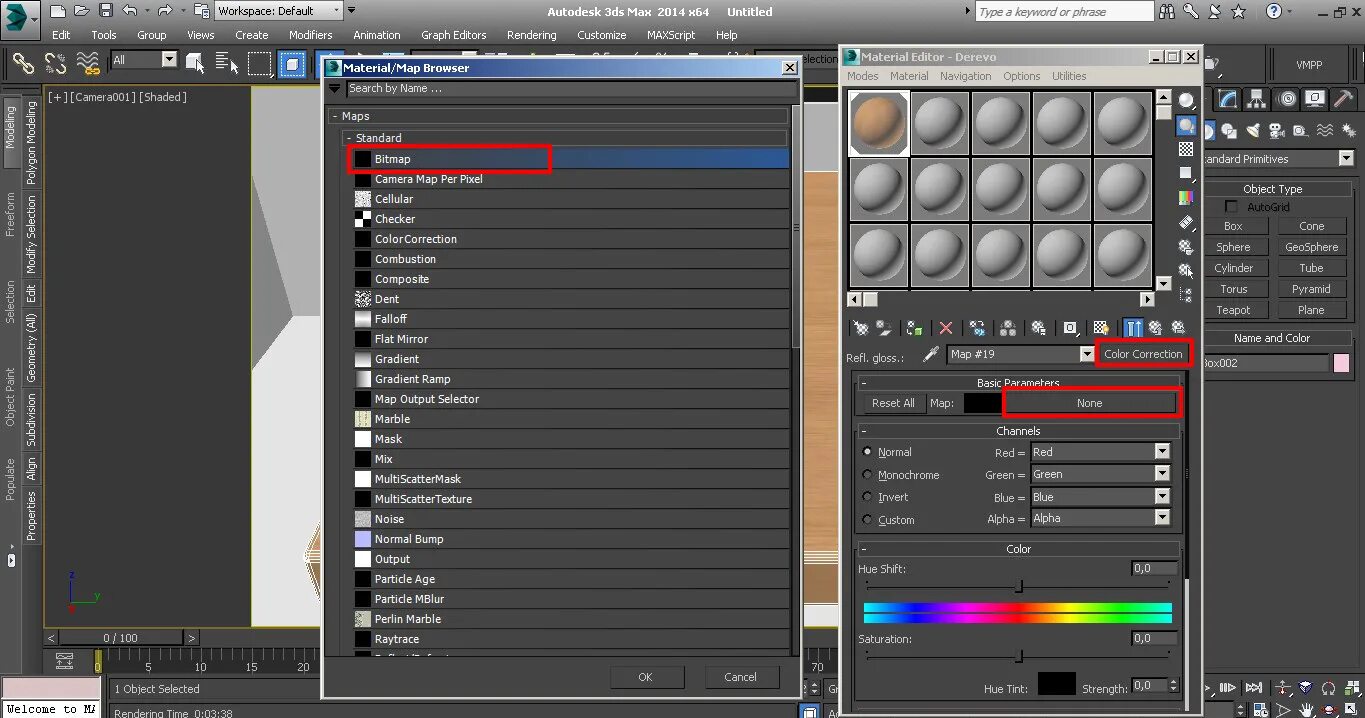Open Standard Primitives dropdown

pyautogui.click(x=1346, y=159)
